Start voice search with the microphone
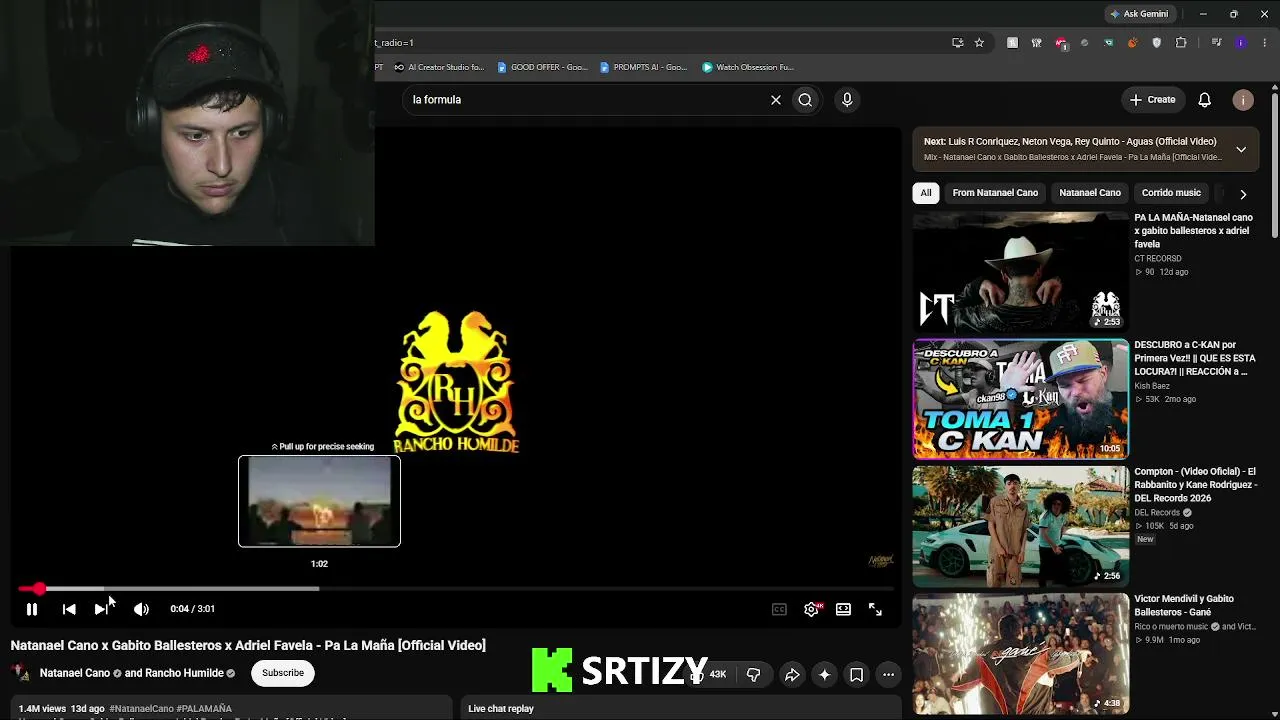The image size is (1280, 720). point(847,100)
